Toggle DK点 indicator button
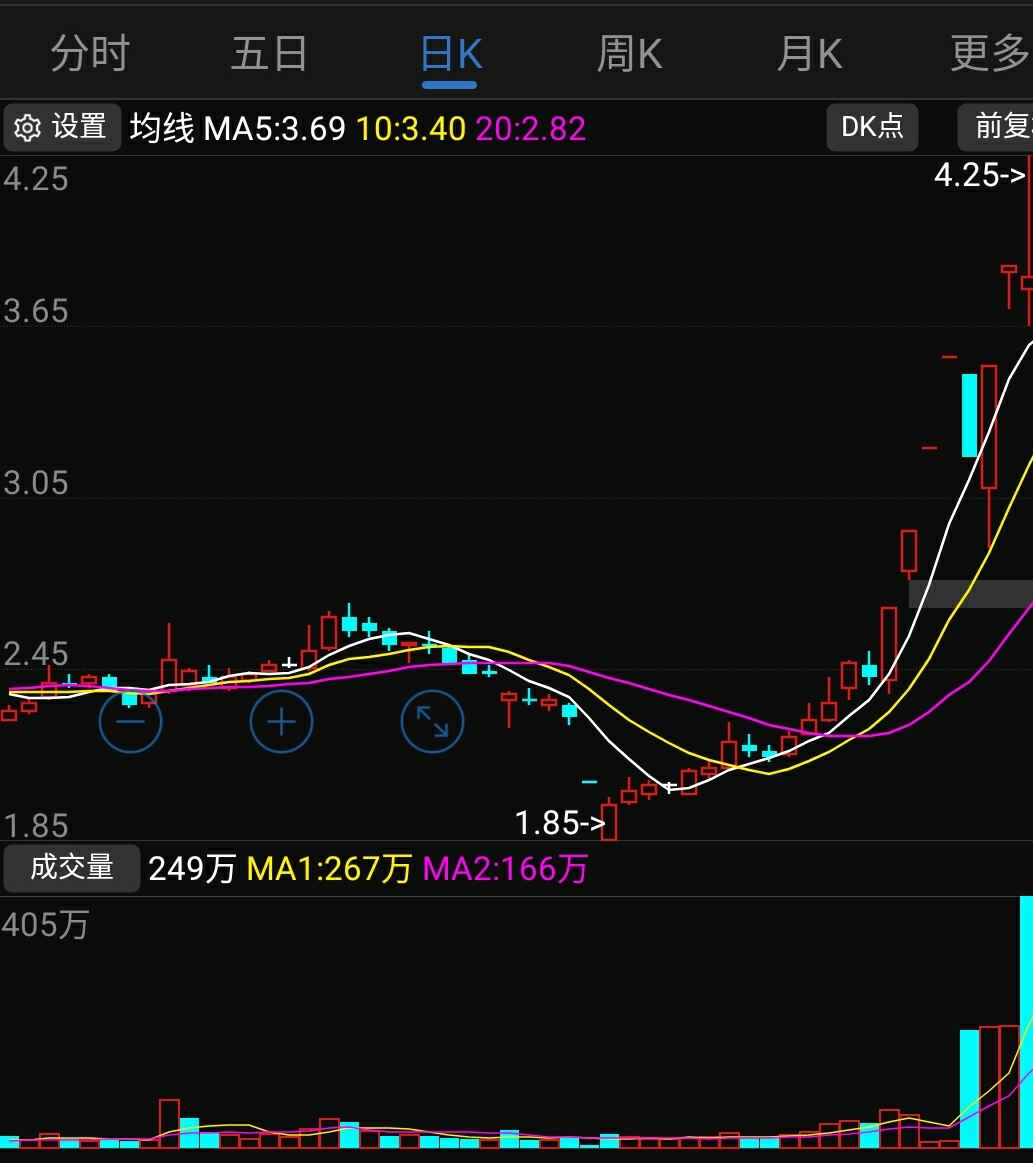 coord(872,127)
